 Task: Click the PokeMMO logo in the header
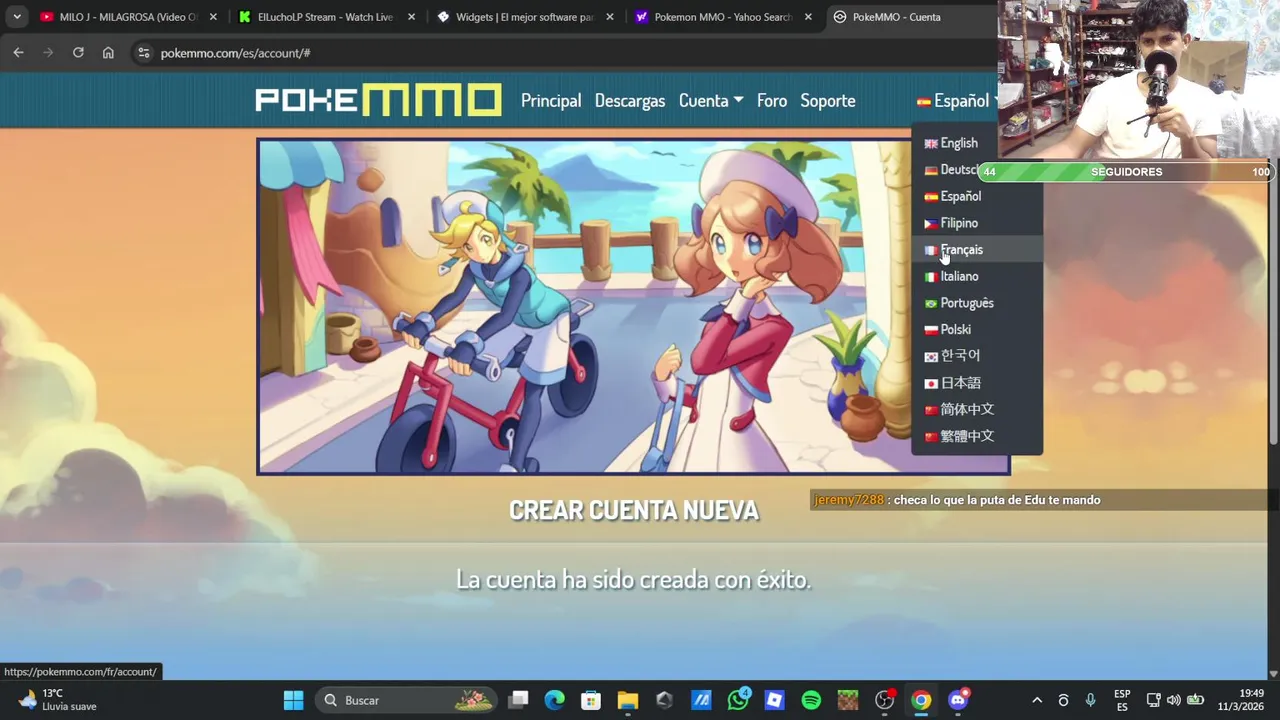click(378, 100)
